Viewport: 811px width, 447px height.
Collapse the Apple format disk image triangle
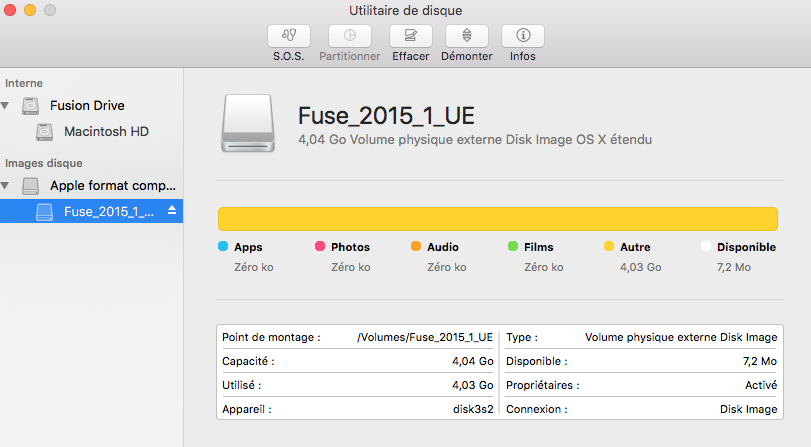tap(6, 186)
